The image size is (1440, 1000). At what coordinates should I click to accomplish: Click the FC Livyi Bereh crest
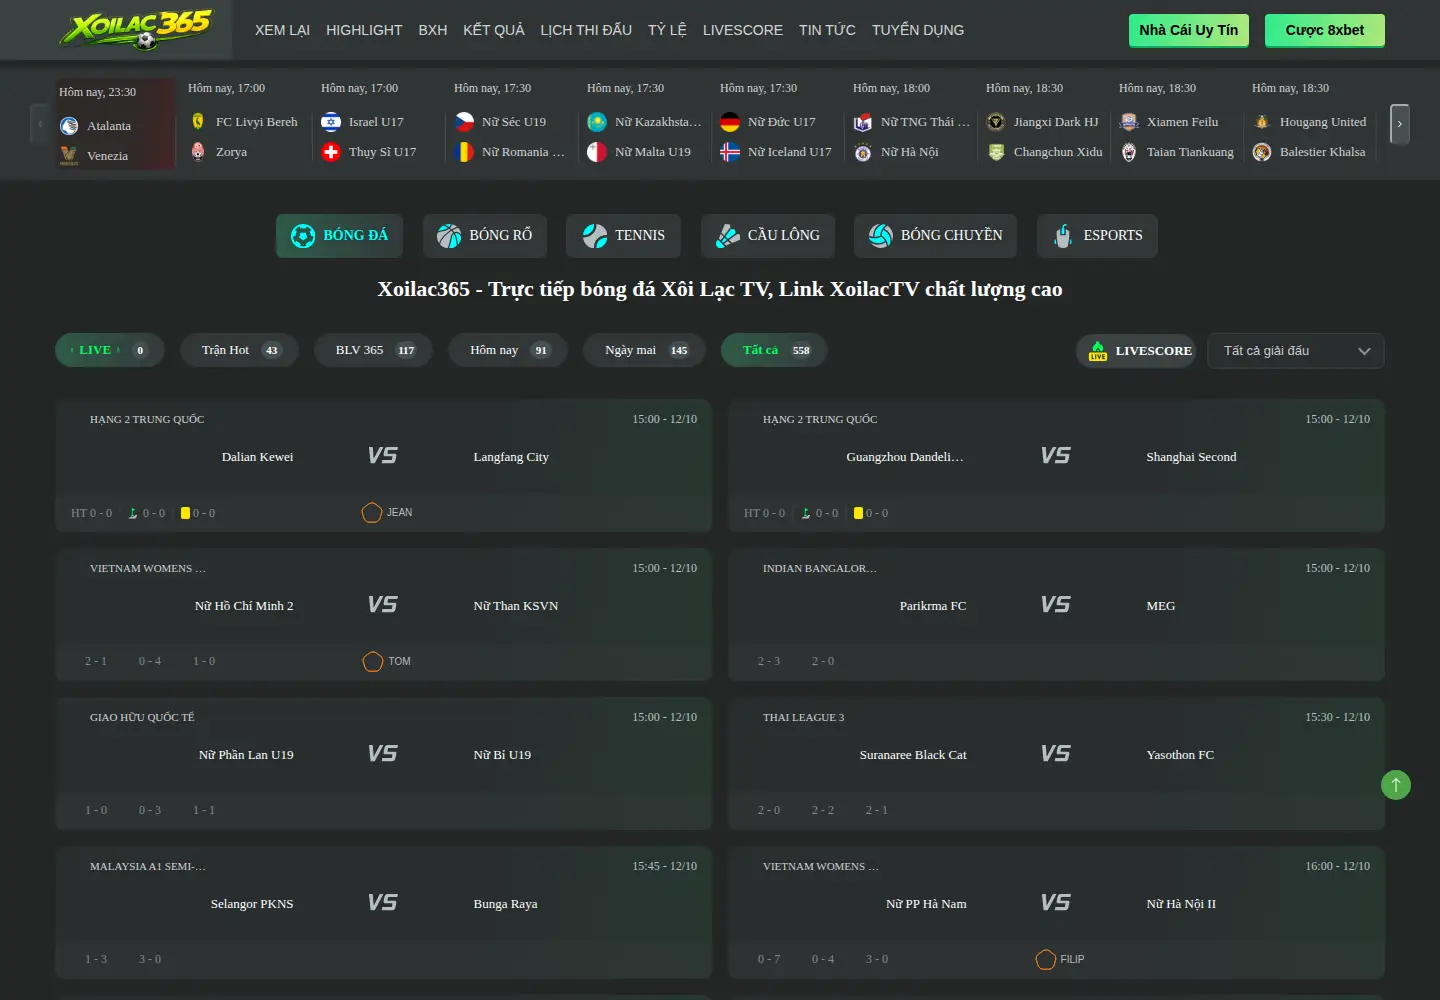point(198,122)
